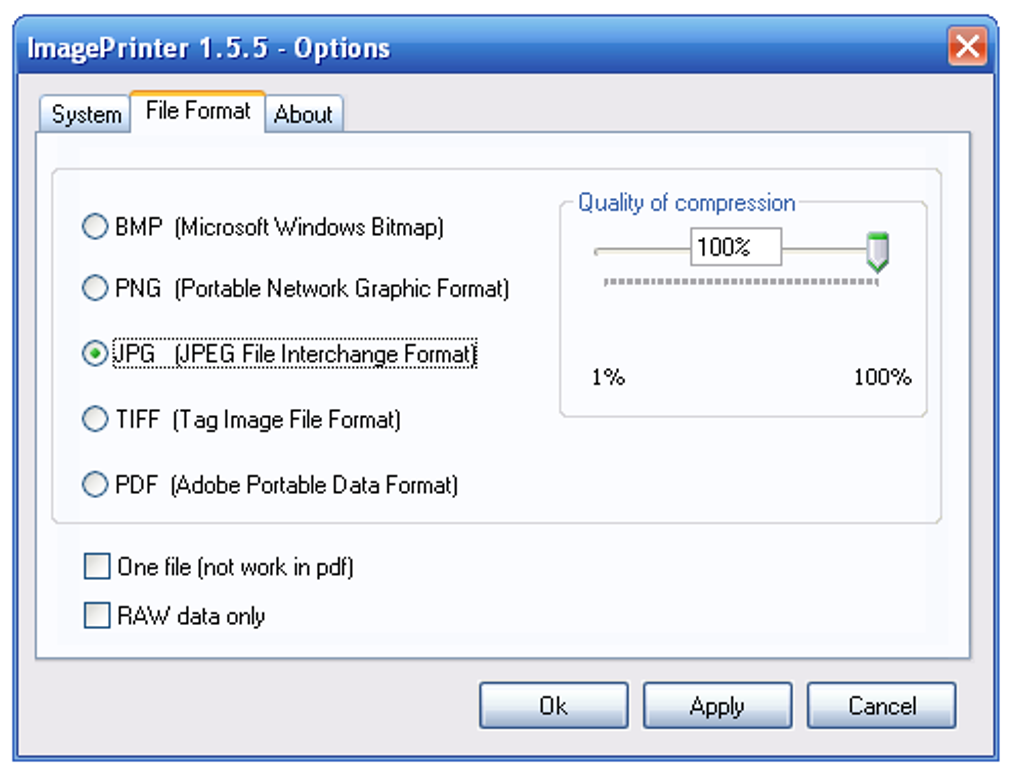Click the compression quality slider thumb
Screen dimensions: 1020x778
877,251
